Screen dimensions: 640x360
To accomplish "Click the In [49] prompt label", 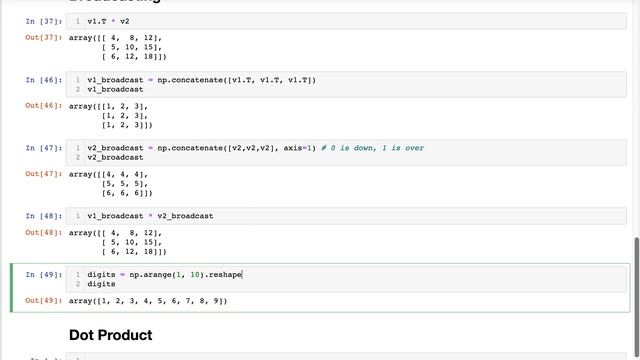I will (x=44, y=275).
